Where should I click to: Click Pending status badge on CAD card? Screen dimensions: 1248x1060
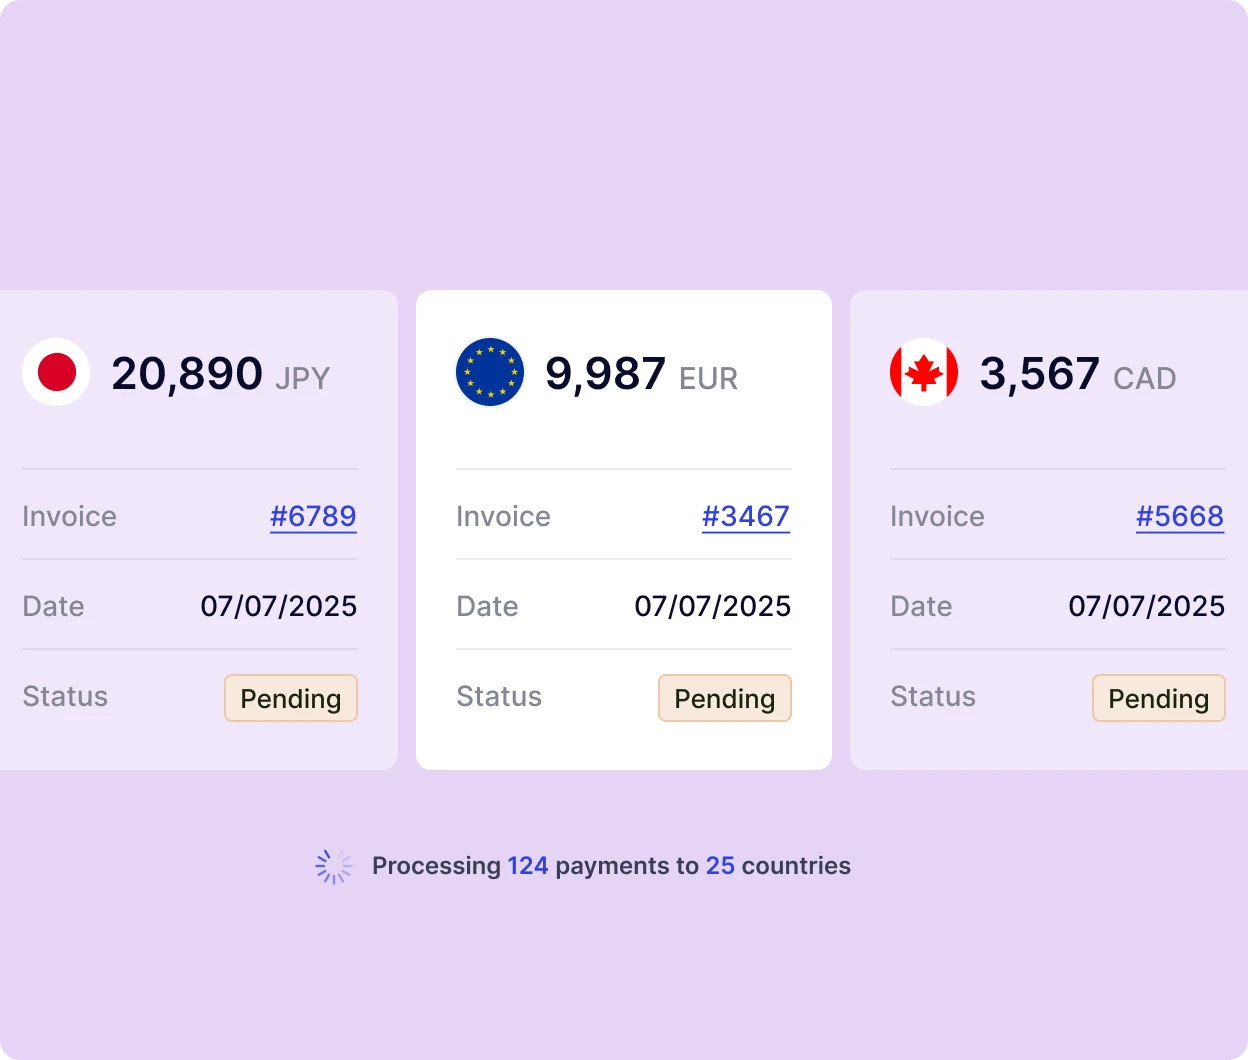[1159, 698]
